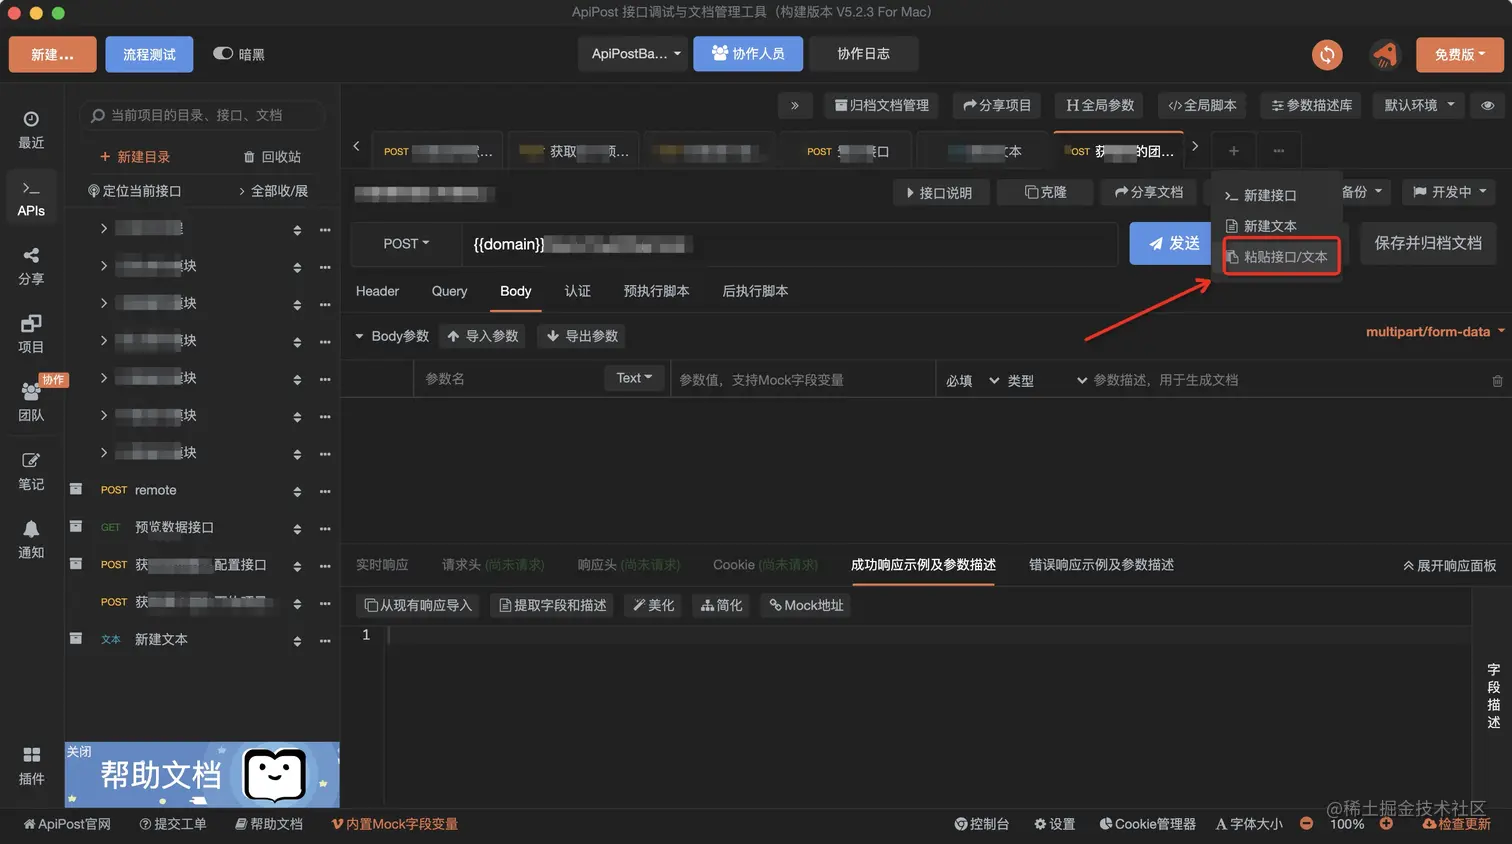Select 粘贴接口/文本 from the context menu
The image size is (1512, 844).
(x=1280, y=256)
